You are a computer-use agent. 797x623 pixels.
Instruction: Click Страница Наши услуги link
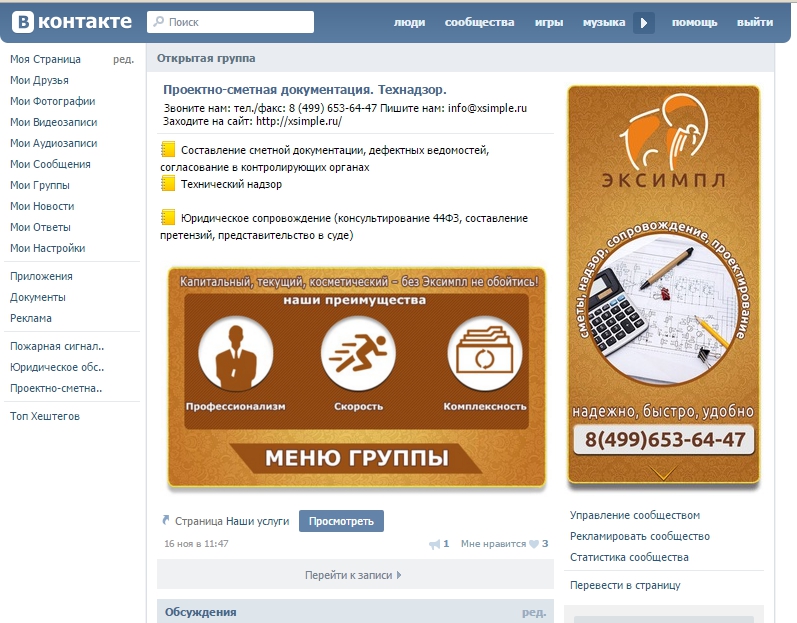coord(232,521)
